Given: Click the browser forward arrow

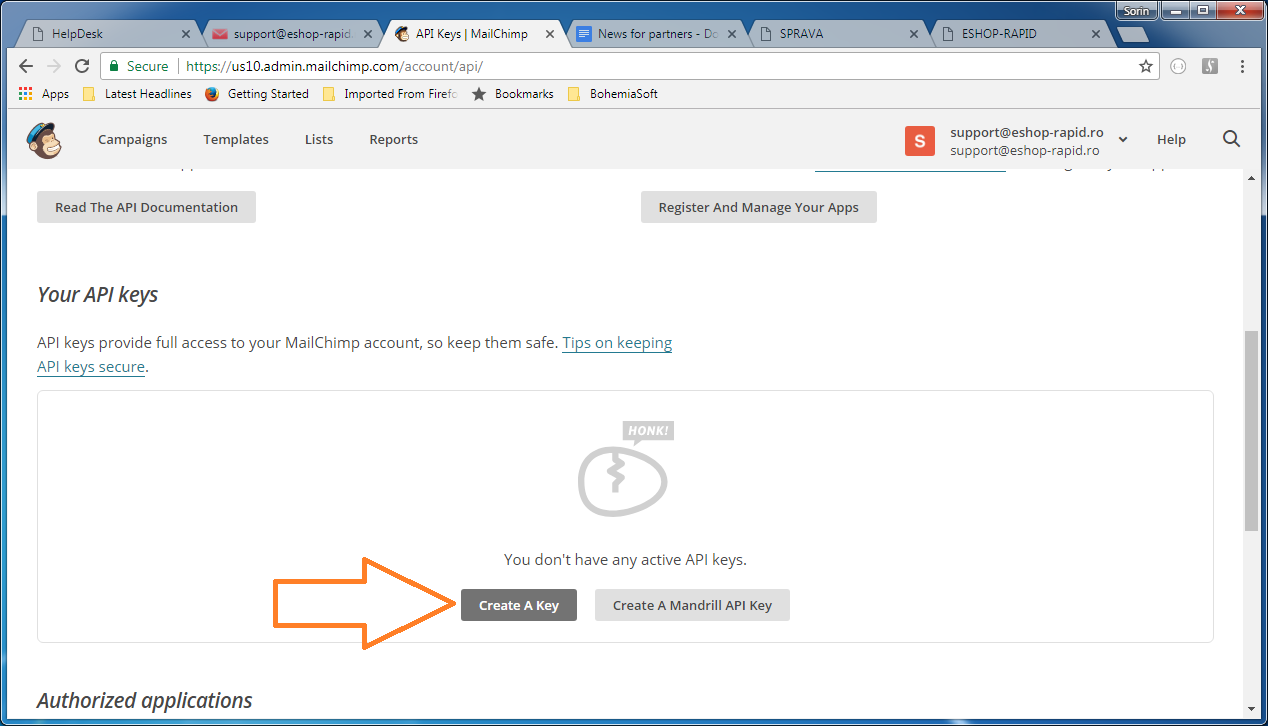Looking at the screenshot, I should coord(54,66).
